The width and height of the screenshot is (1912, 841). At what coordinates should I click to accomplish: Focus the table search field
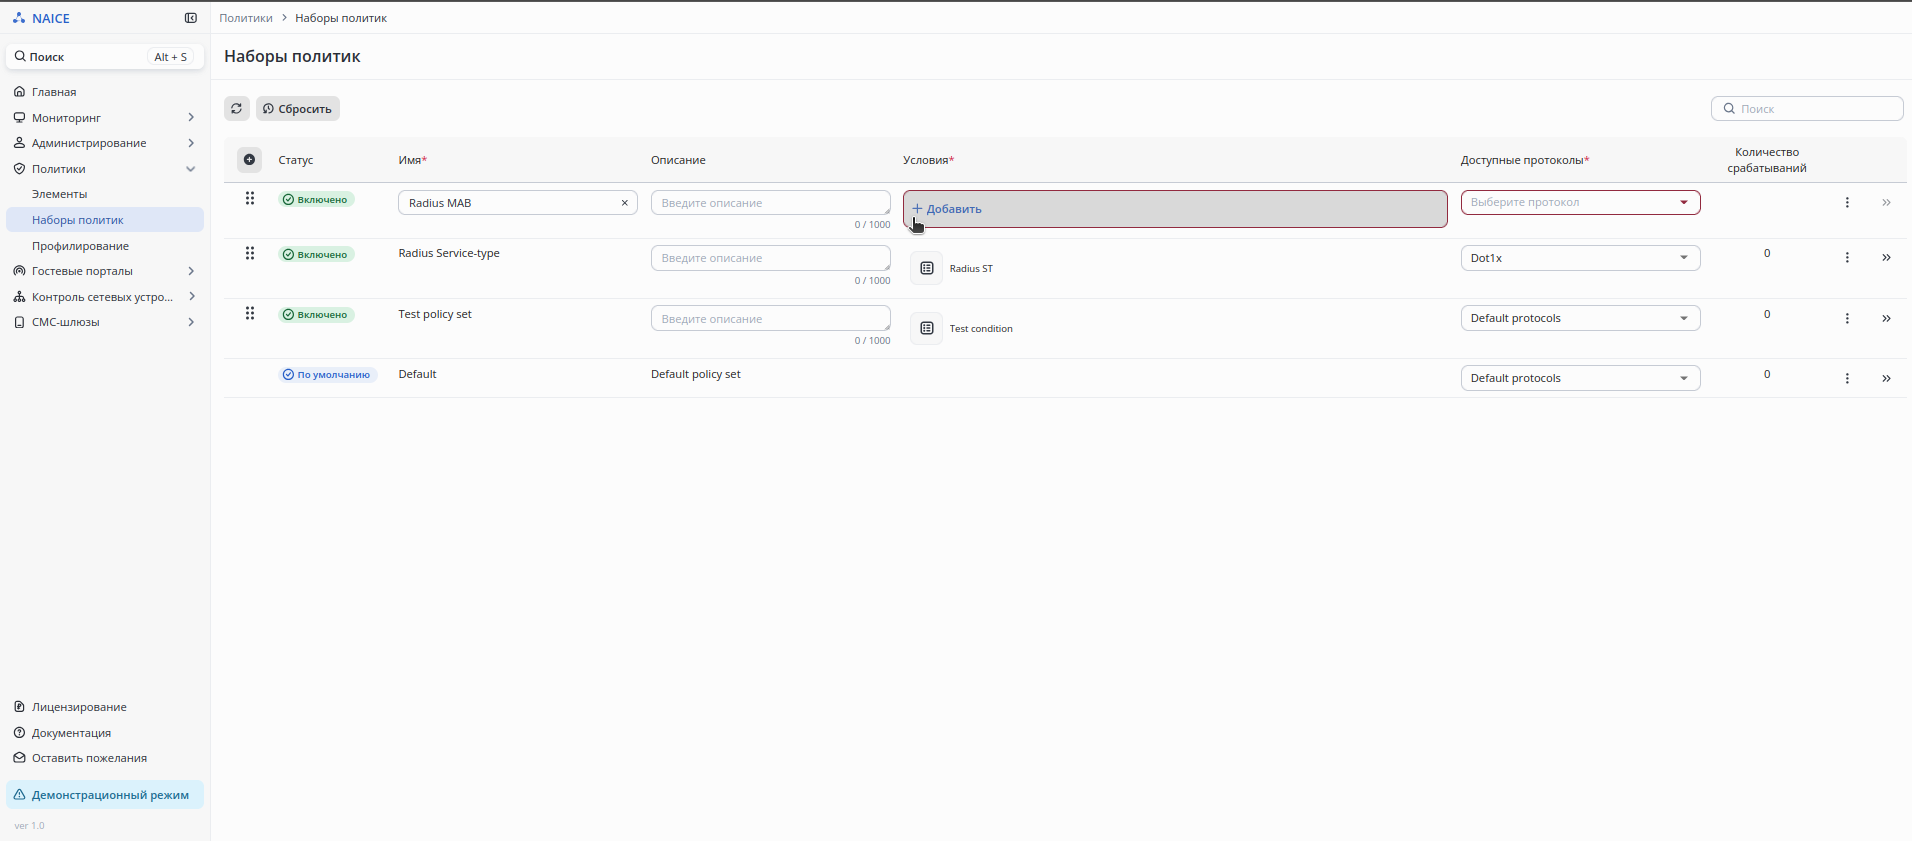tap(1807, 109)
